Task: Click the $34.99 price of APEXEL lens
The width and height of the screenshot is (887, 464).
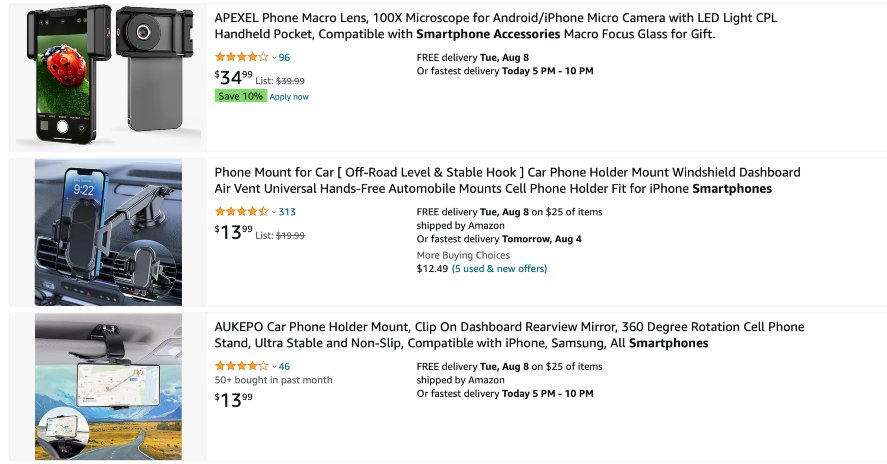Action: [x=234, y=77]
